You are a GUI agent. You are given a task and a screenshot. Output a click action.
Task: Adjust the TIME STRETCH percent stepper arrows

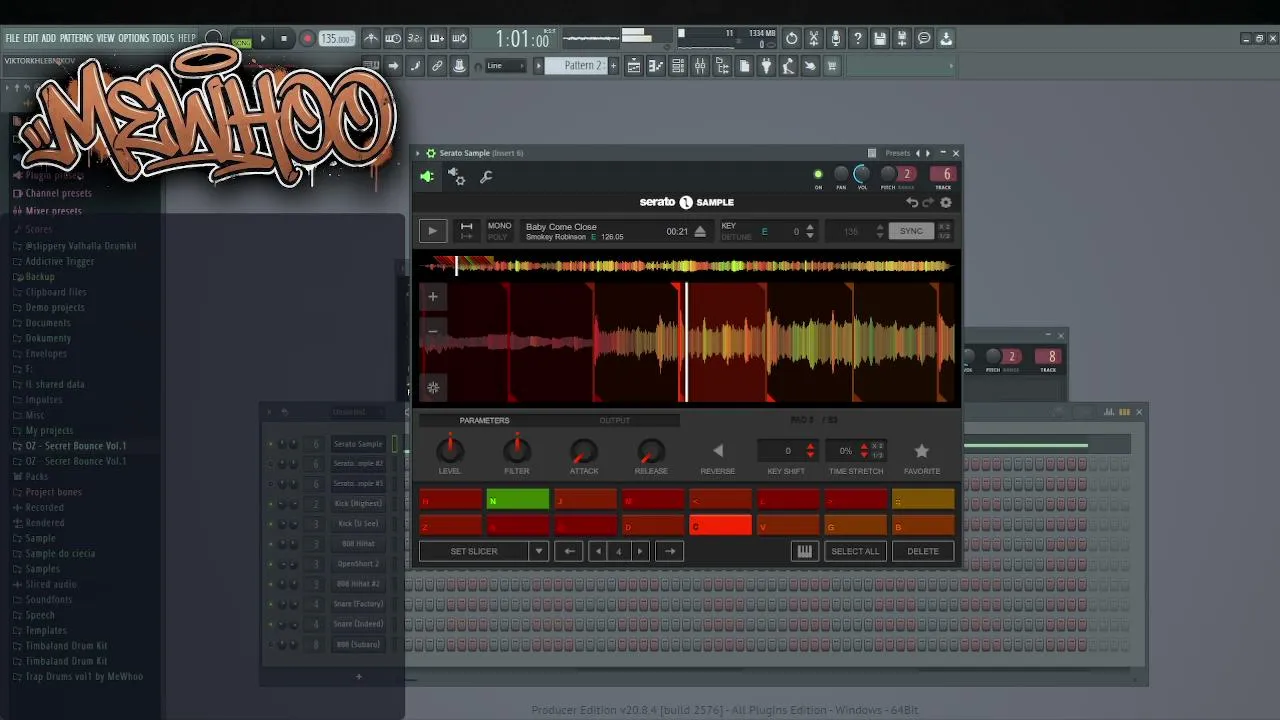864,451
